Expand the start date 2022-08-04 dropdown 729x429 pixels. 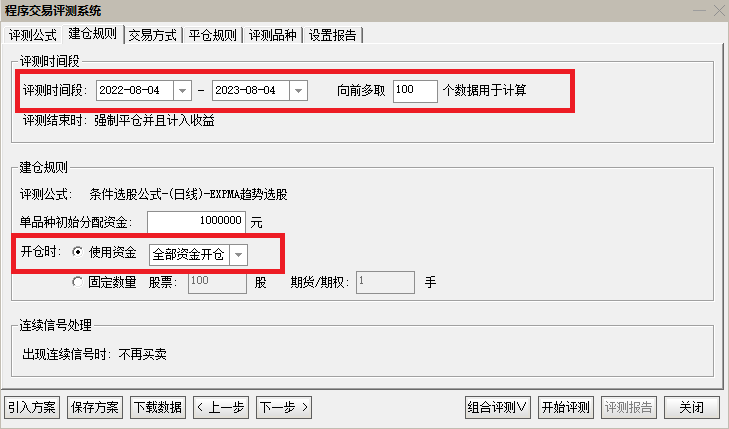pos(182,91)
